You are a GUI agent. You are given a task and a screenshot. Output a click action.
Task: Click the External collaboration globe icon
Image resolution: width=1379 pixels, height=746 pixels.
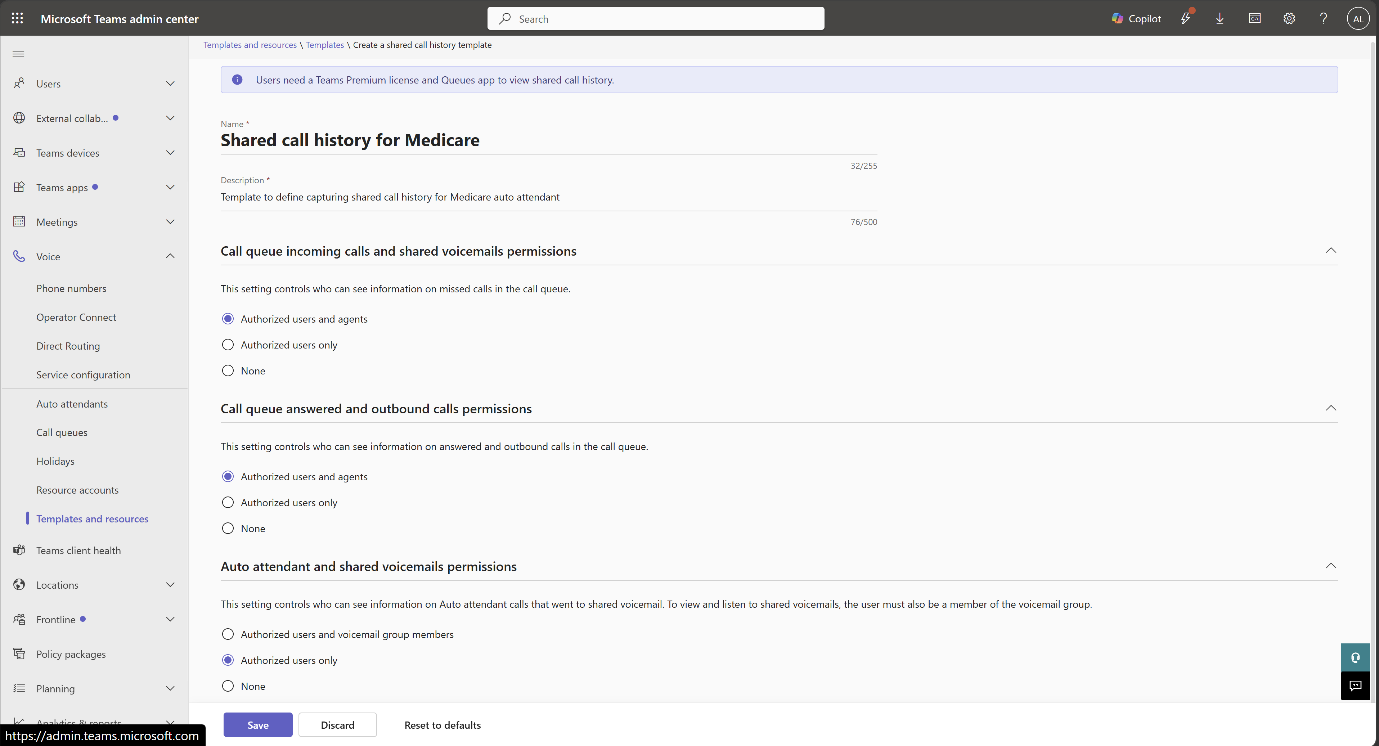pyautogui.click(x=19, y=118)
